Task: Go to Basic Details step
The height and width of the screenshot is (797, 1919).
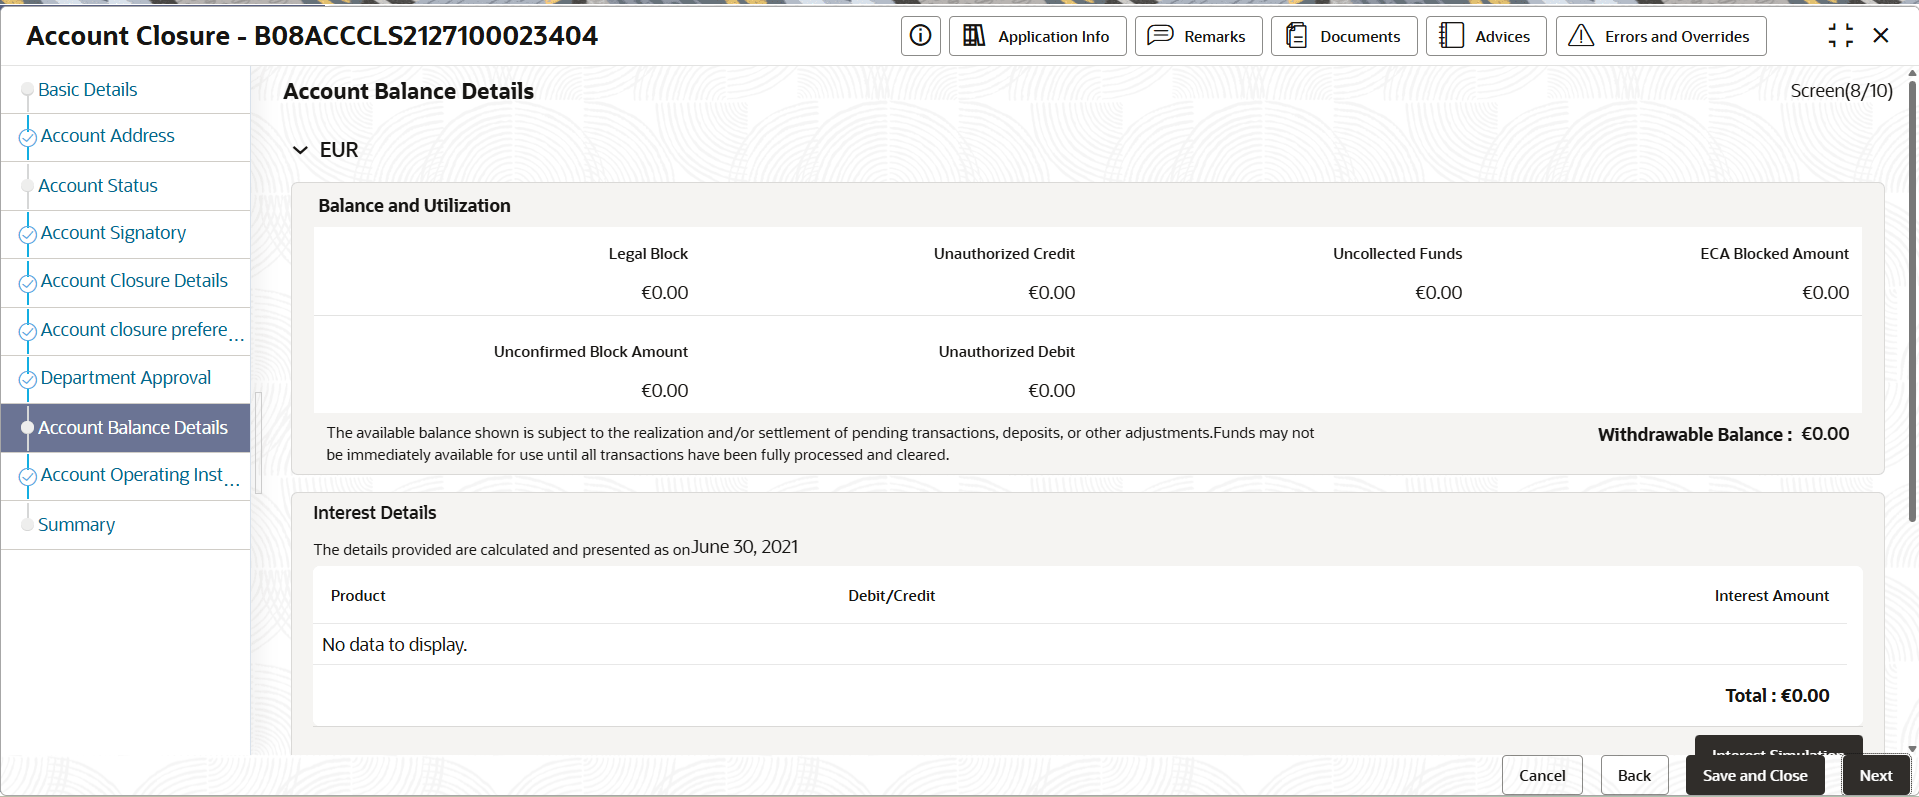Action: 88,90
